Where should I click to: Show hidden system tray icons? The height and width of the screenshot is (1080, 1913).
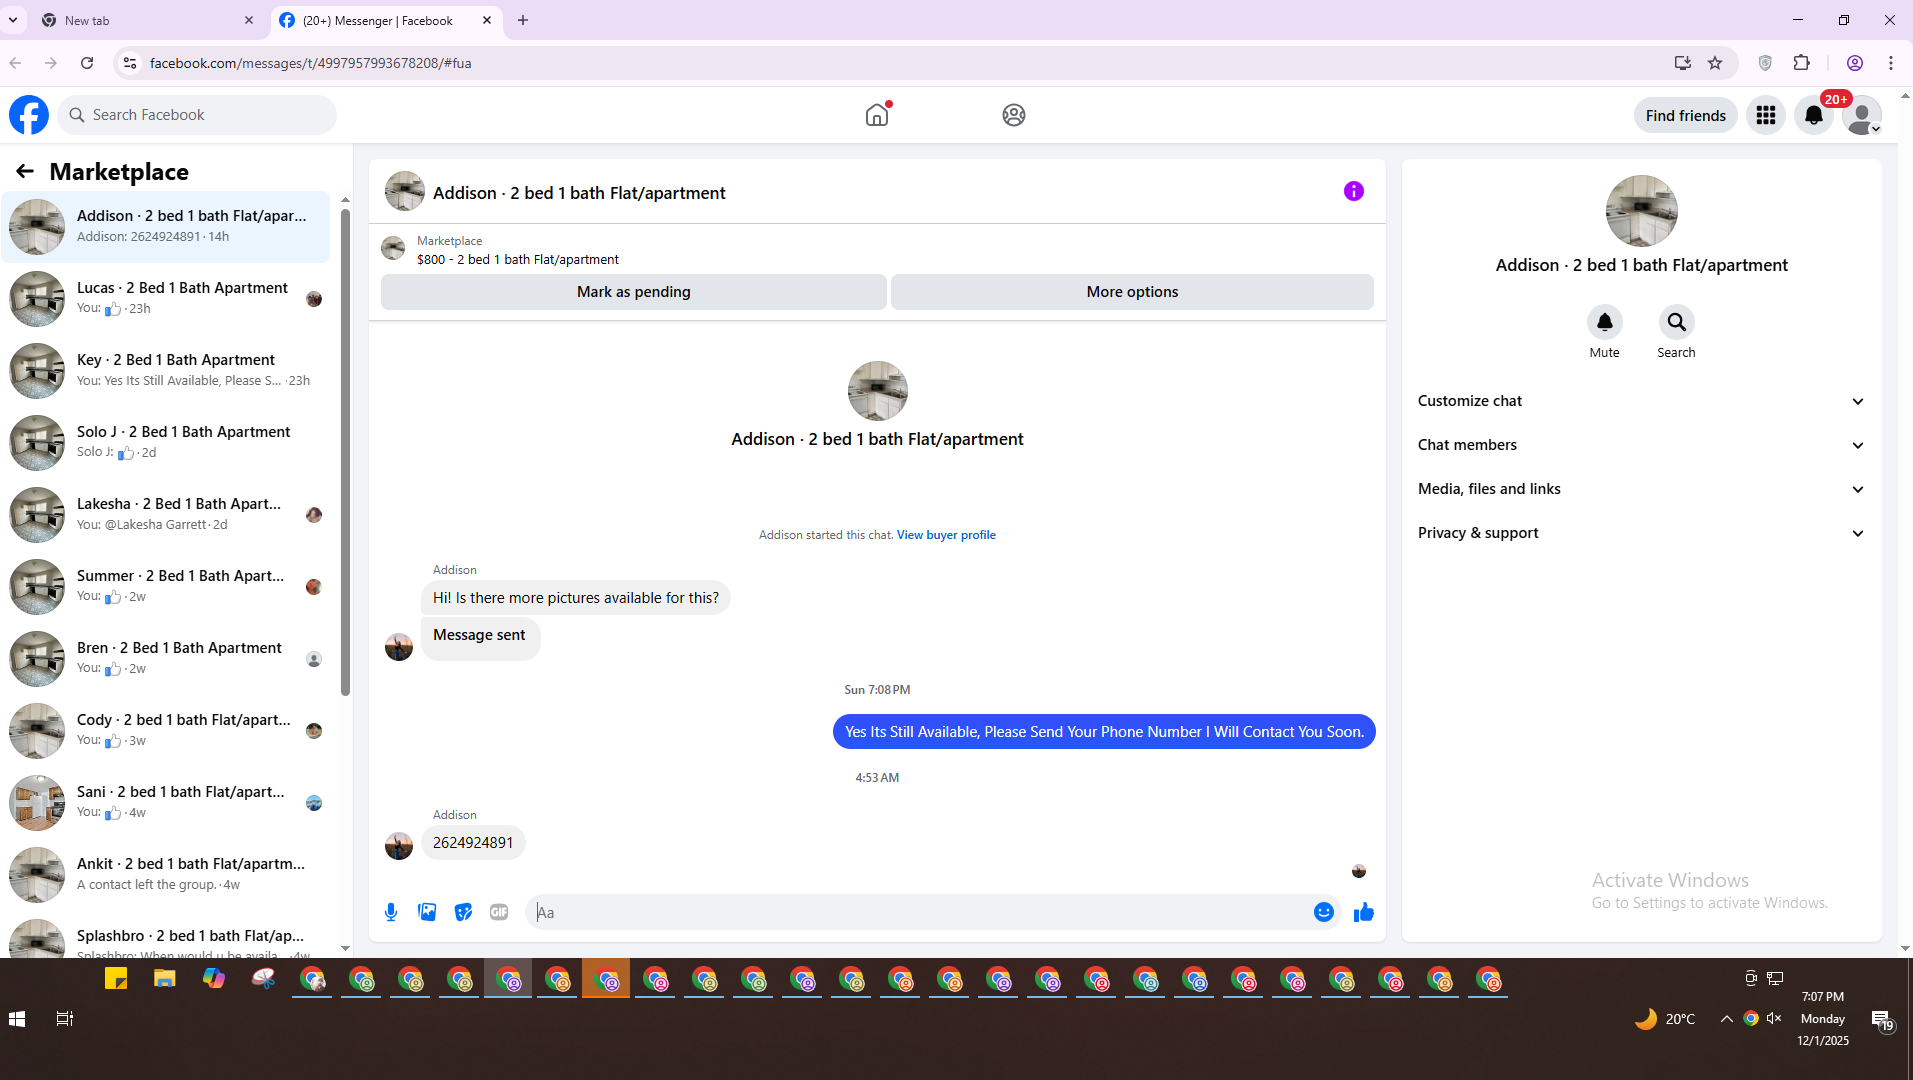click(1726, 1019)
